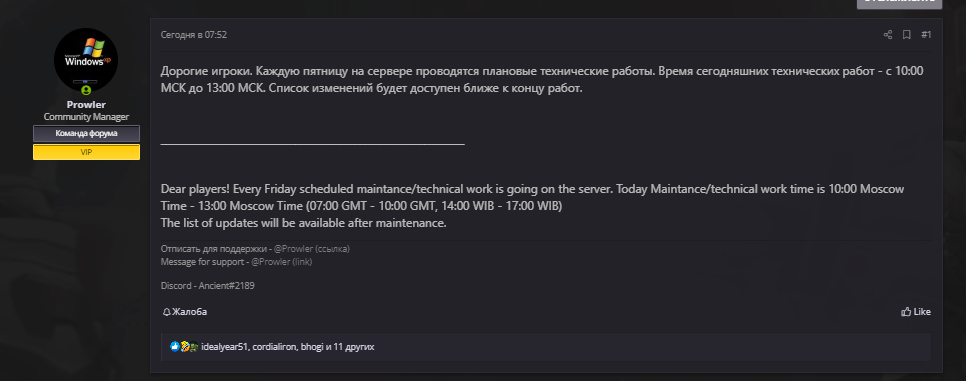Open permalink #1 of the post

(926, 35)
